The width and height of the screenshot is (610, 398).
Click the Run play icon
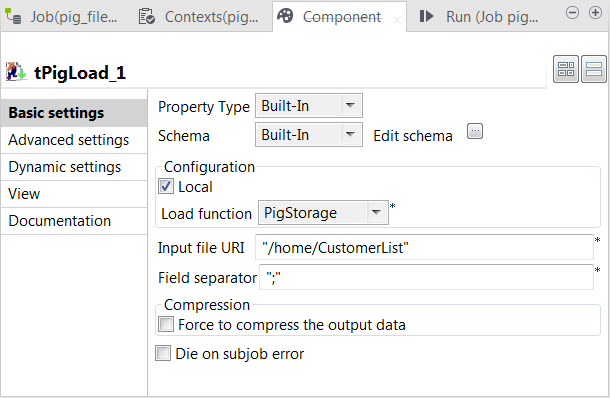[x=426, y=16]
